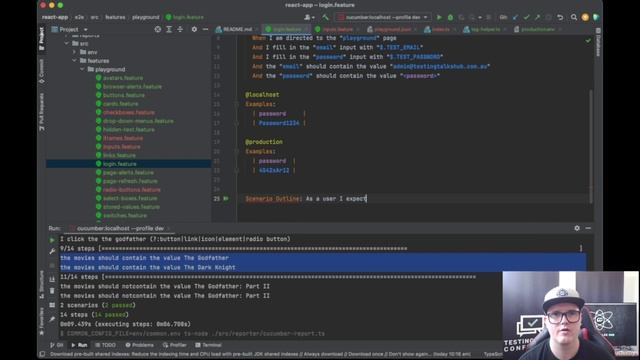This screenshot has height=360, width=640.
Task: Expand the env folder
Action: pos(74,52)
